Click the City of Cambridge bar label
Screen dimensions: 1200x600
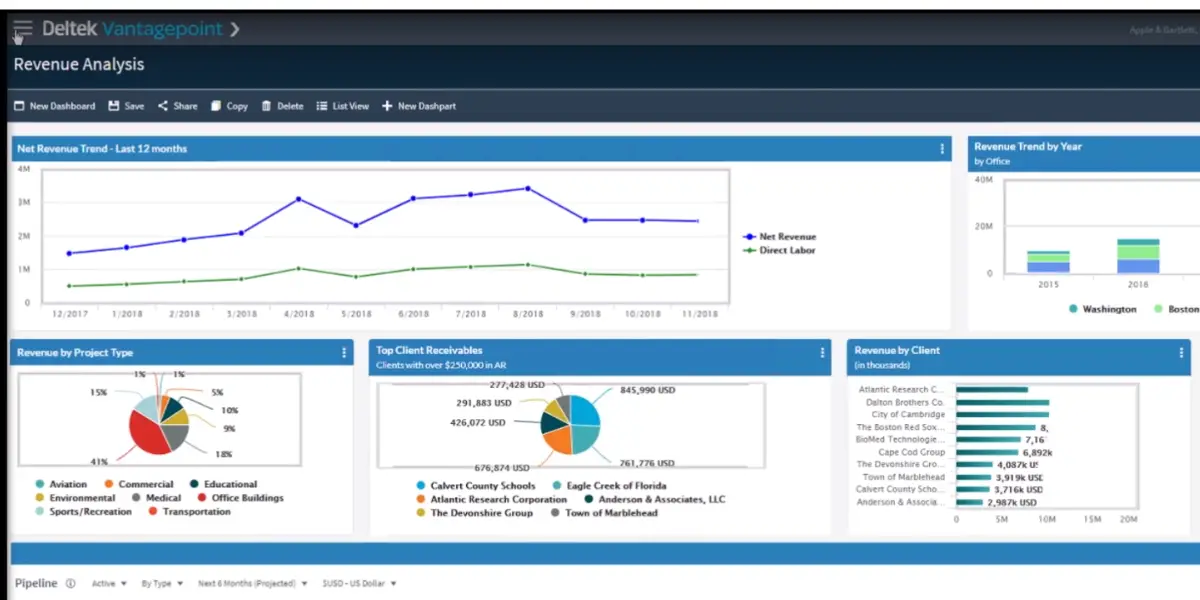tap(908, 414)
